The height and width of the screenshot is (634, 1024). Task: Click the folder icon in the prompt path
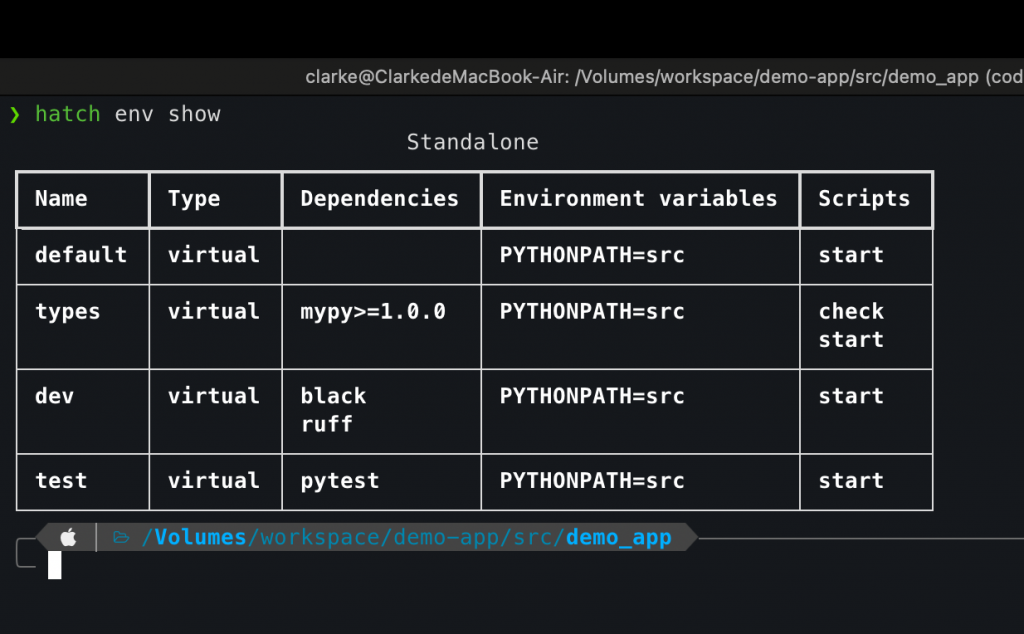121,537
